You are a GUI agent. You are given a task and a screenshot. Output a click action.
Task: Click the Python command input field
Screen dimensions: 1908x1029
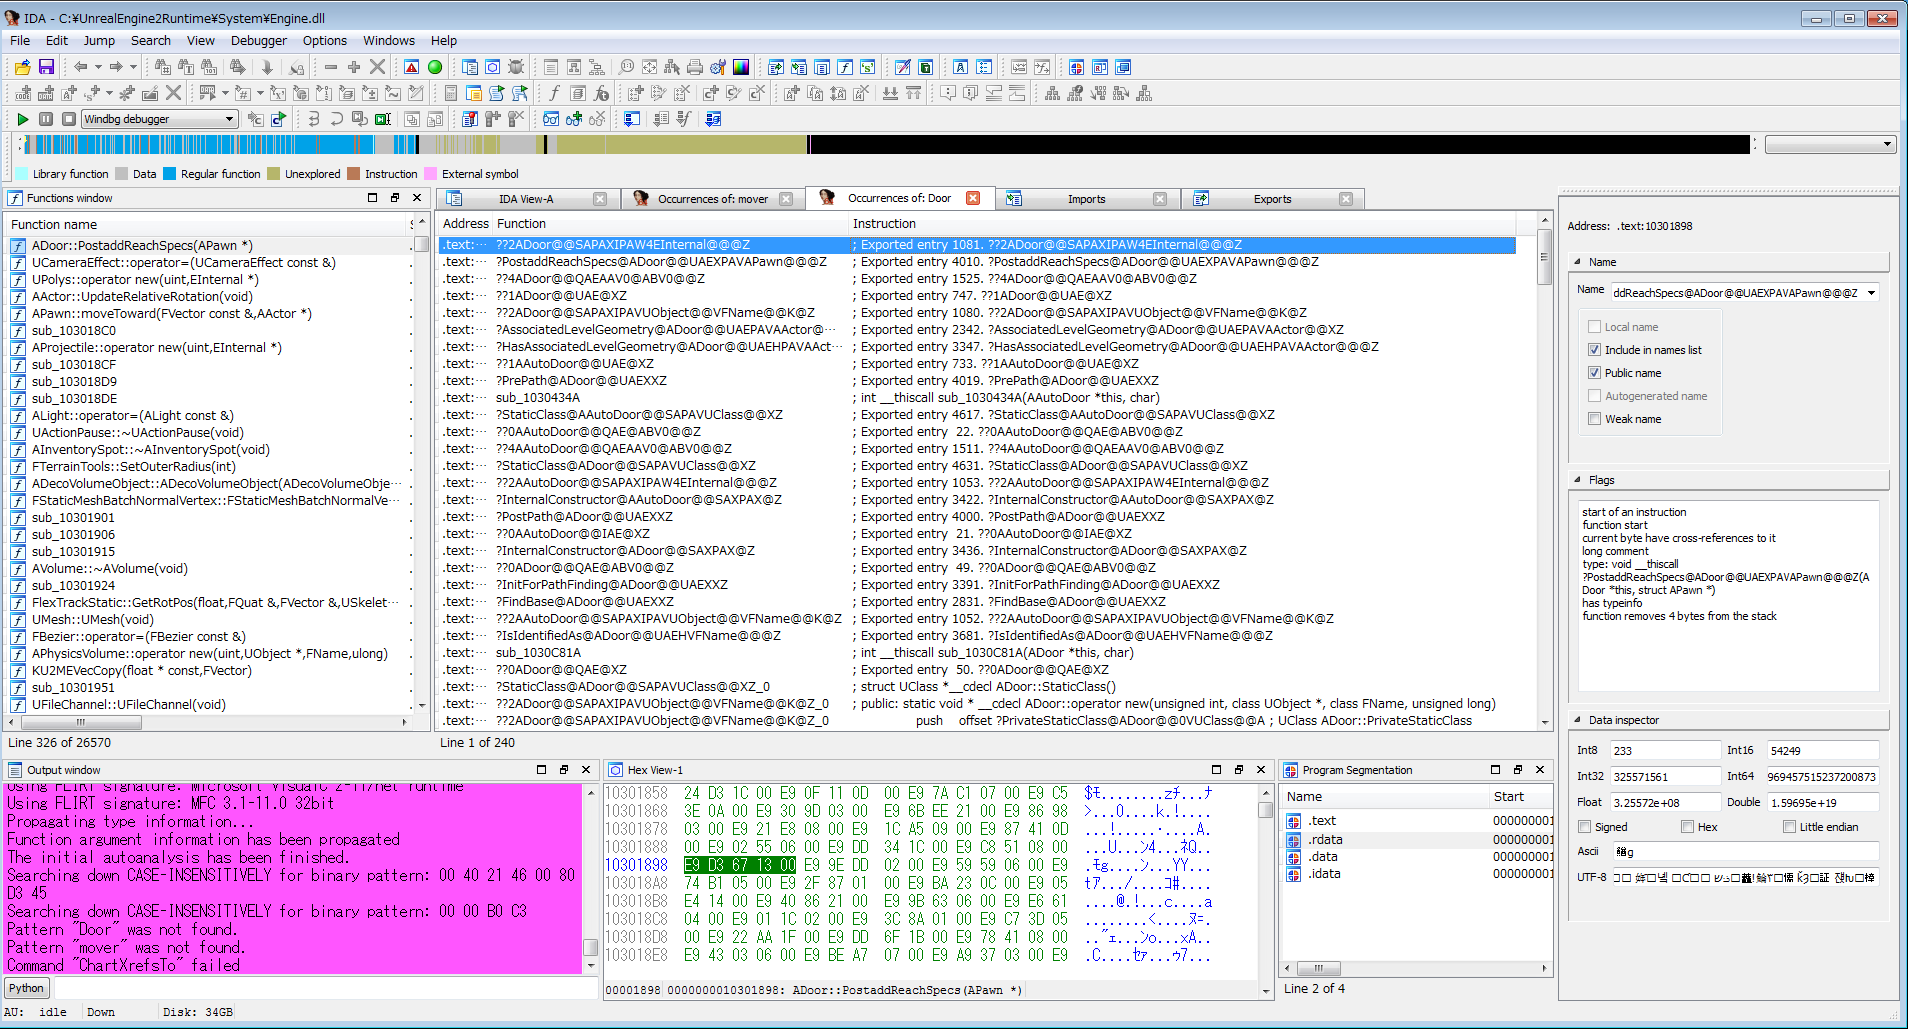327,988
